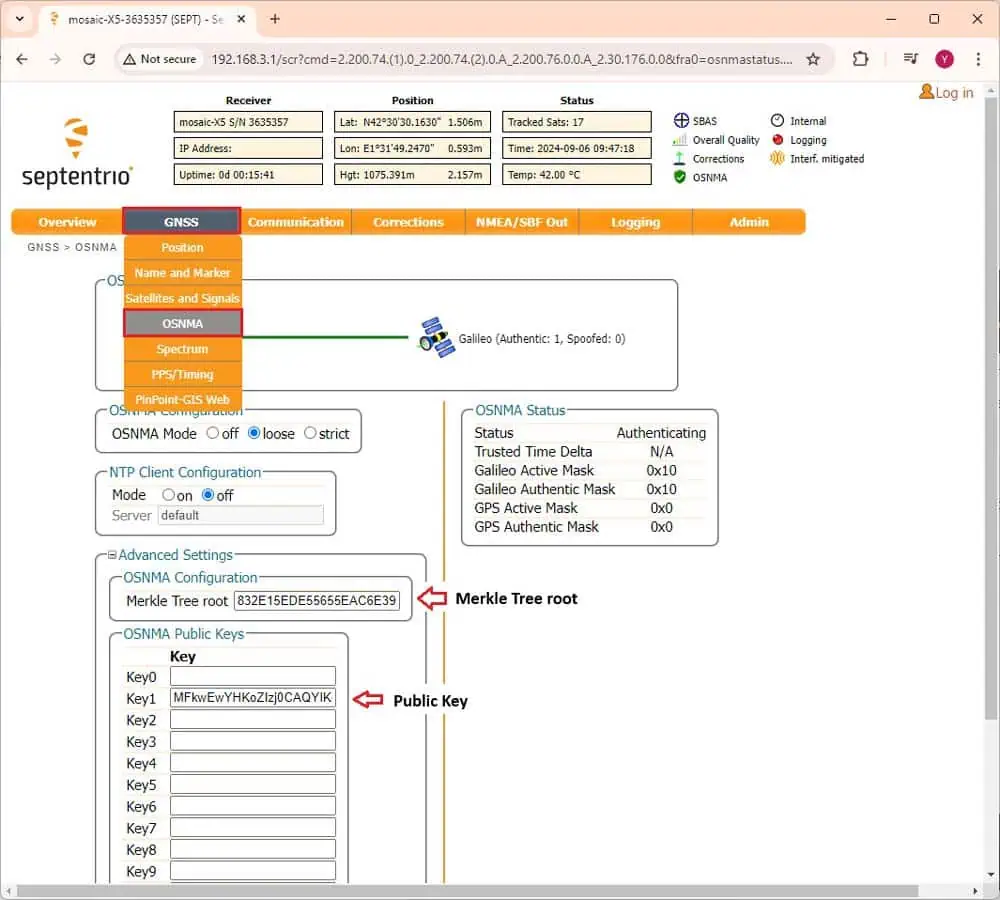
Task: Reload the page with browser refresh icon
Action: [x=89, y=59]
